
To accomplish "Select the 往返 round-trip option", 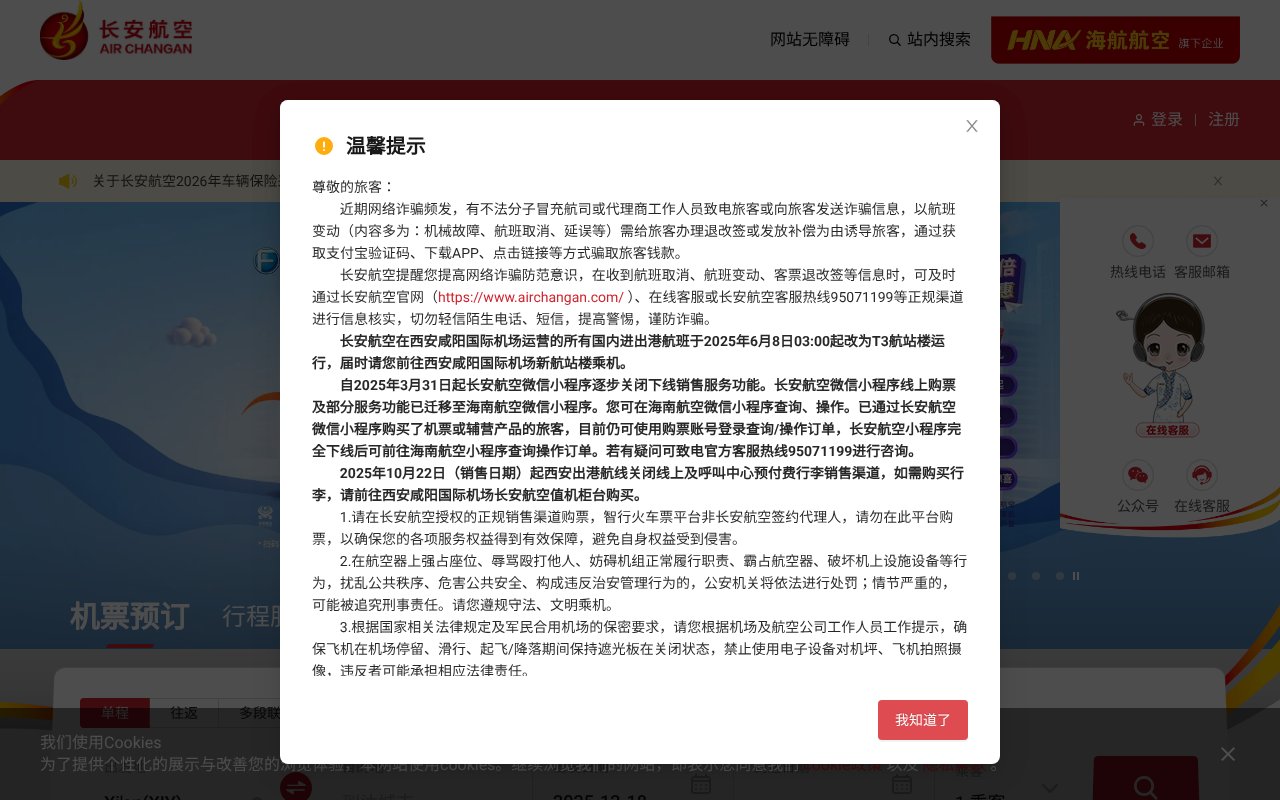I will pyautogui.click(x=184, y=713).
